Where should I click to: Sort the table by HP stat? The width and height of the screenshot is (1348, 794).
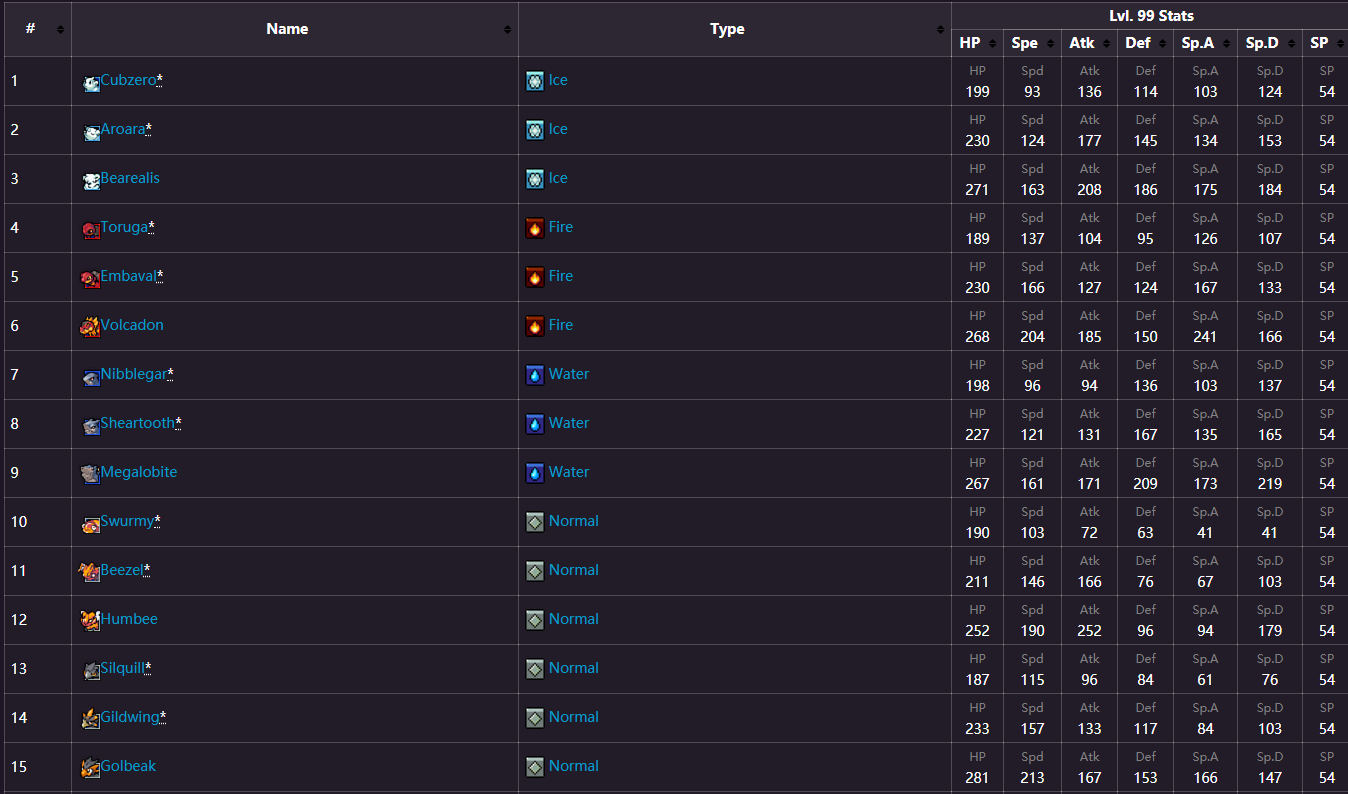(978, 43)
